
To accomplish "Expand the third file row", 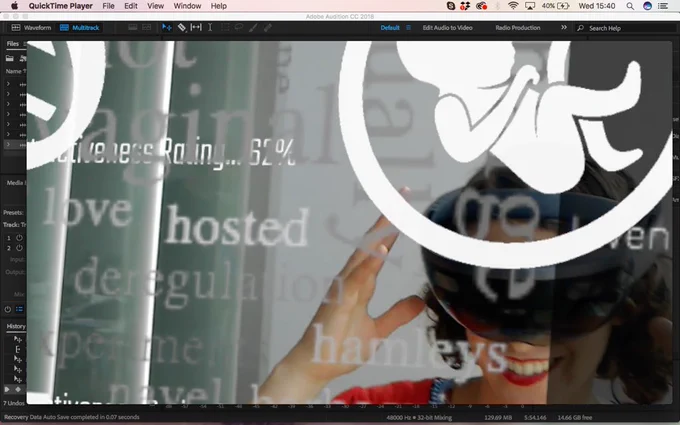I will [x=8, y=104].
